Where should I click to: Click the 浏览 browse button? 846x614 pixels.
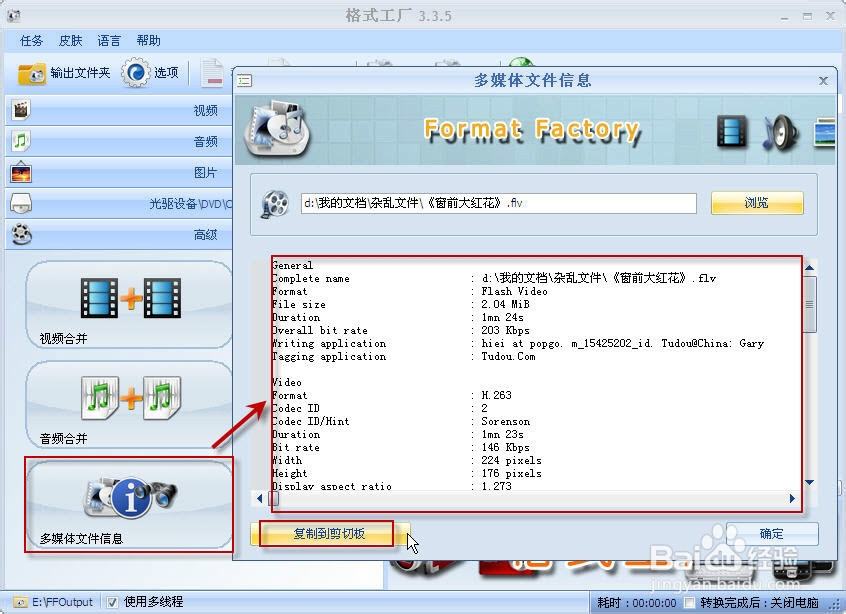point(757,203)
